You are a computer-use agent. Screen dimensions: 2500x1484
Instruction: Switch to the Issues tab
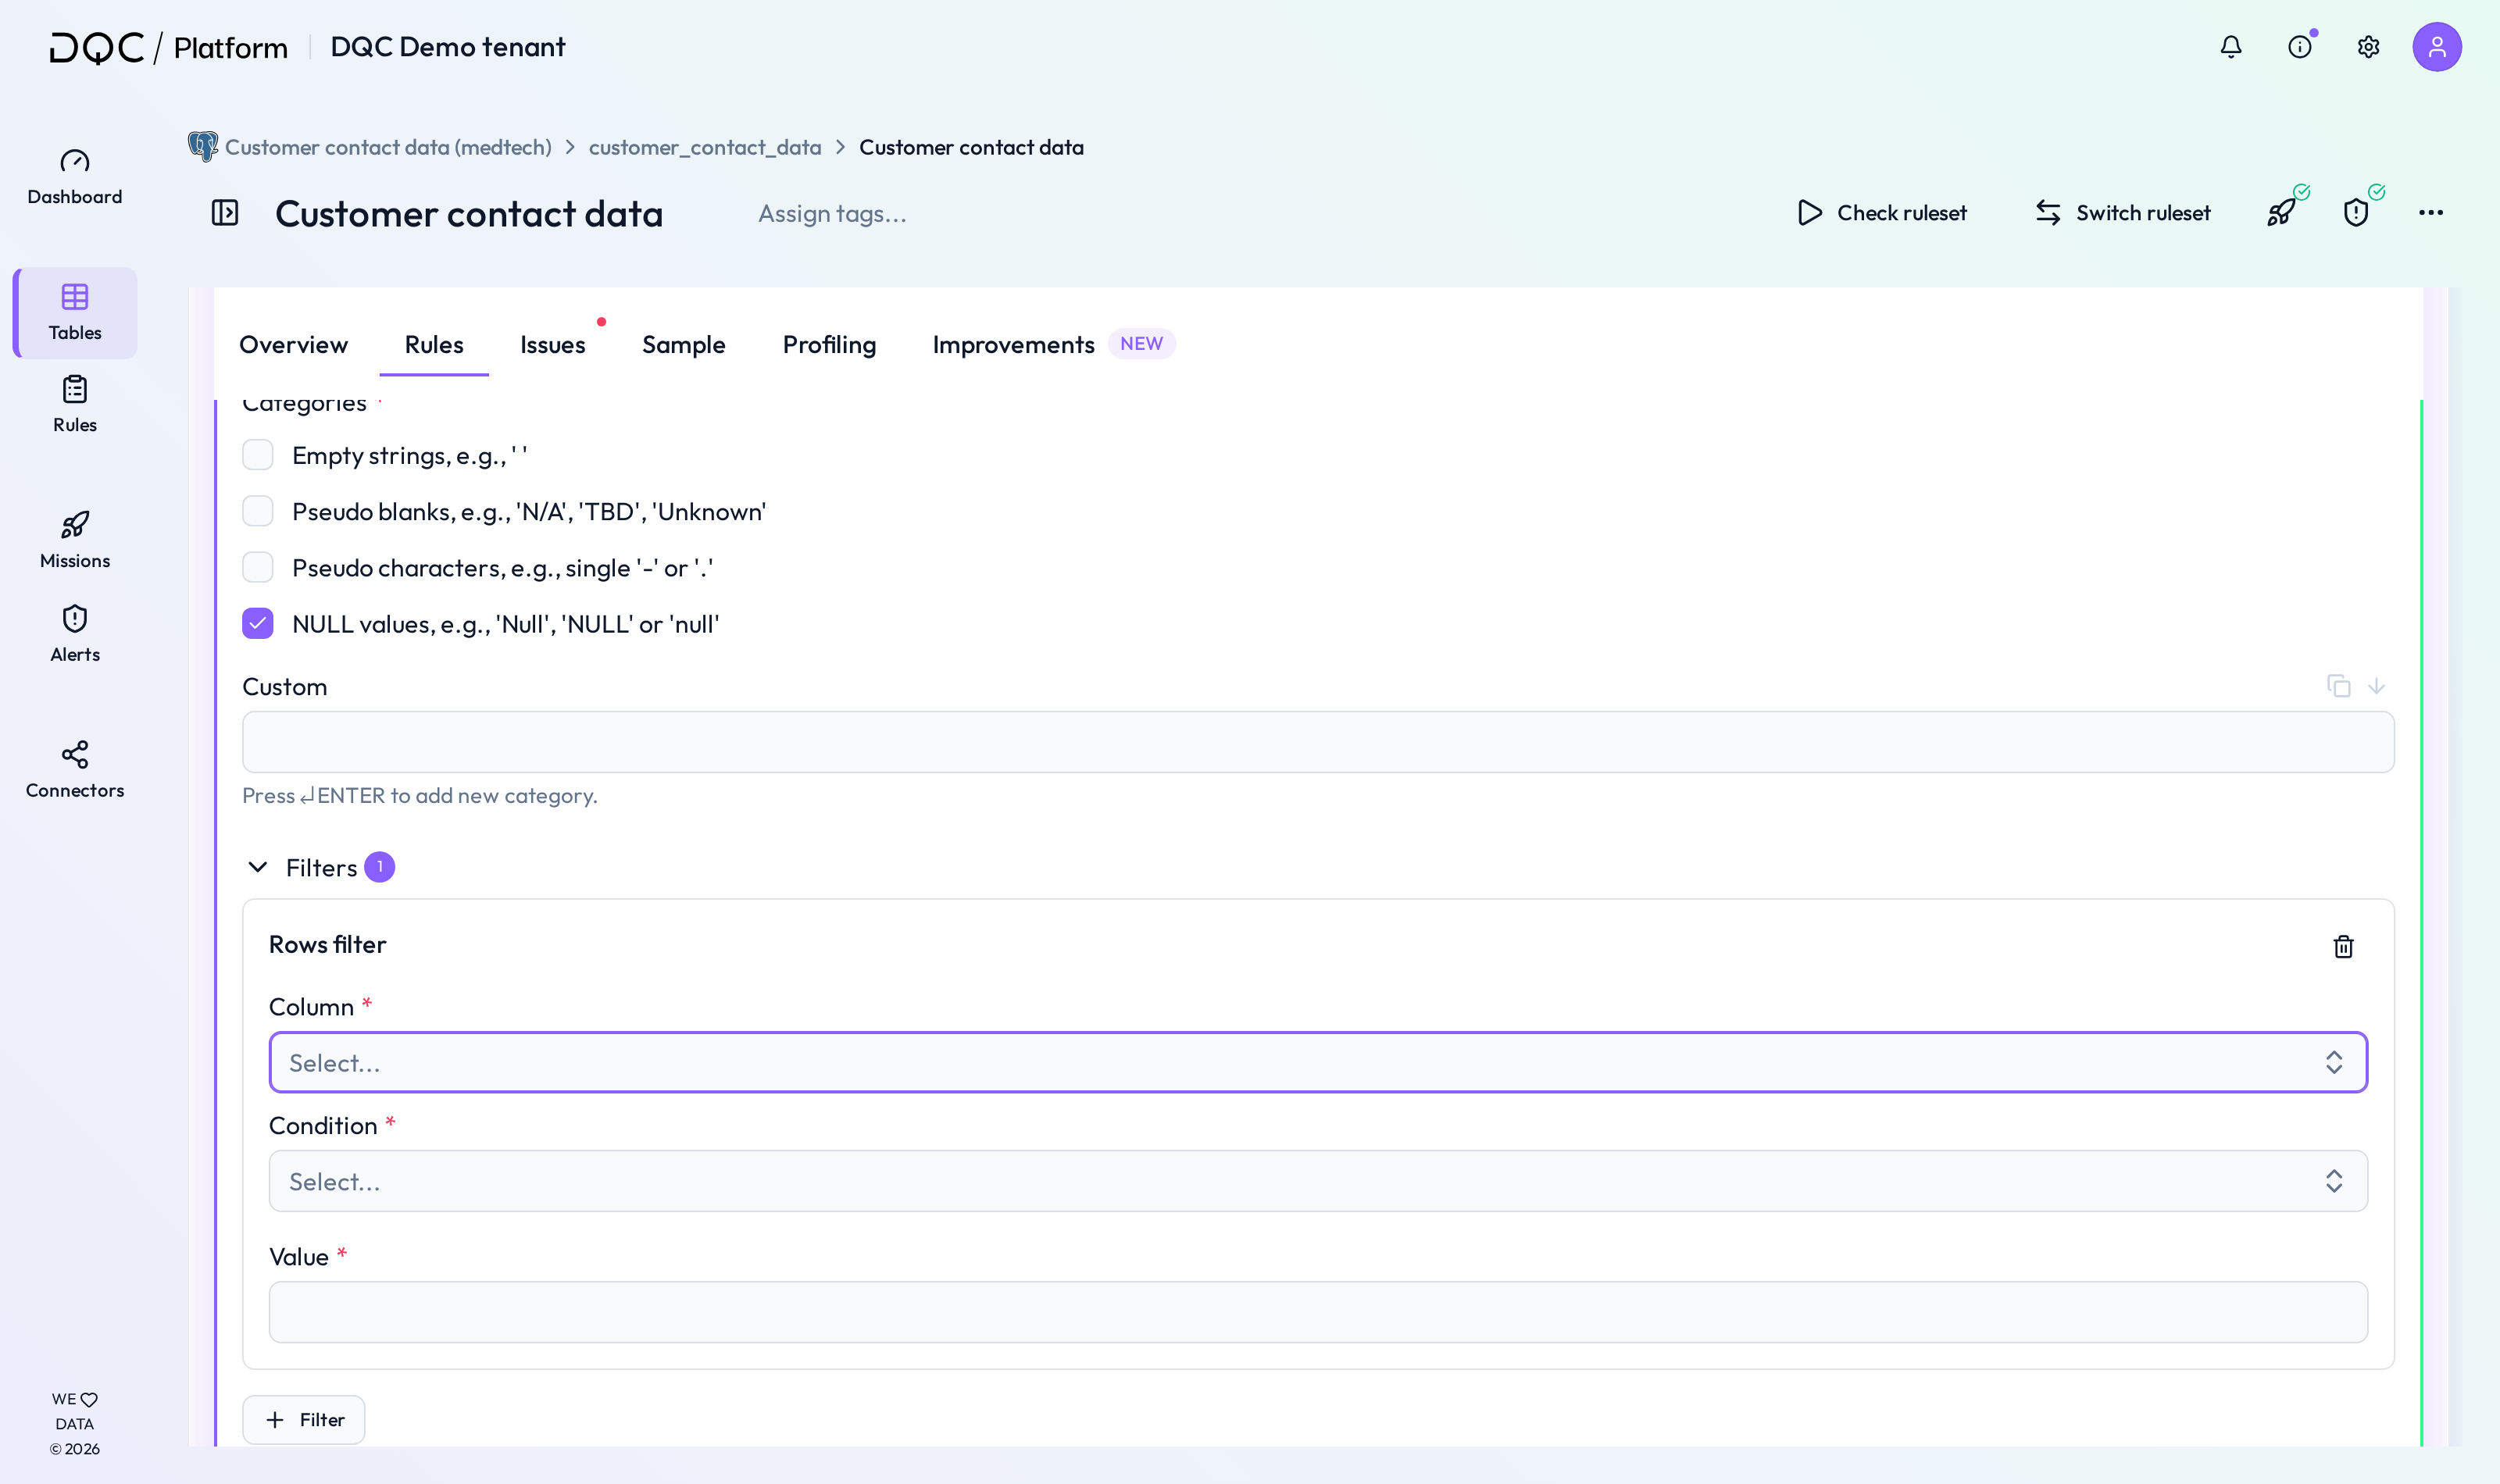pos(553,344)
